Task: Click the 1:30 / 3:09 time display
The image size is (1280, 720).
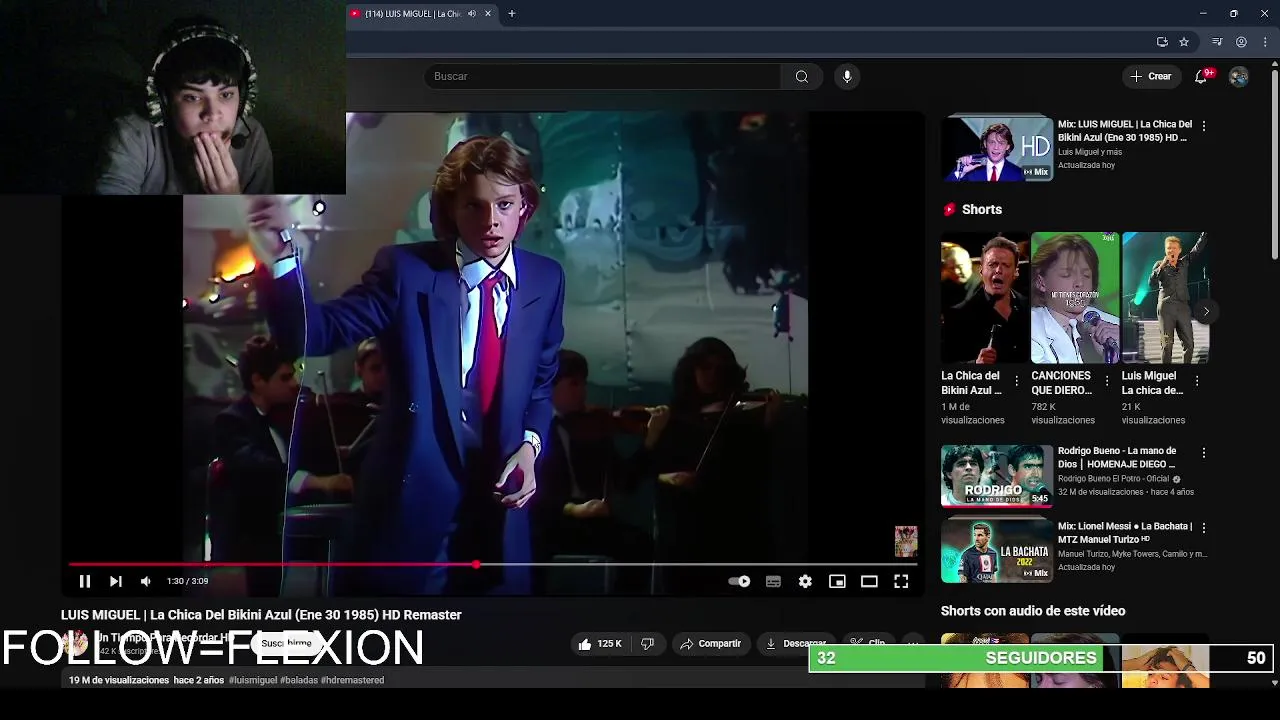Action: [x=187, y=581]
